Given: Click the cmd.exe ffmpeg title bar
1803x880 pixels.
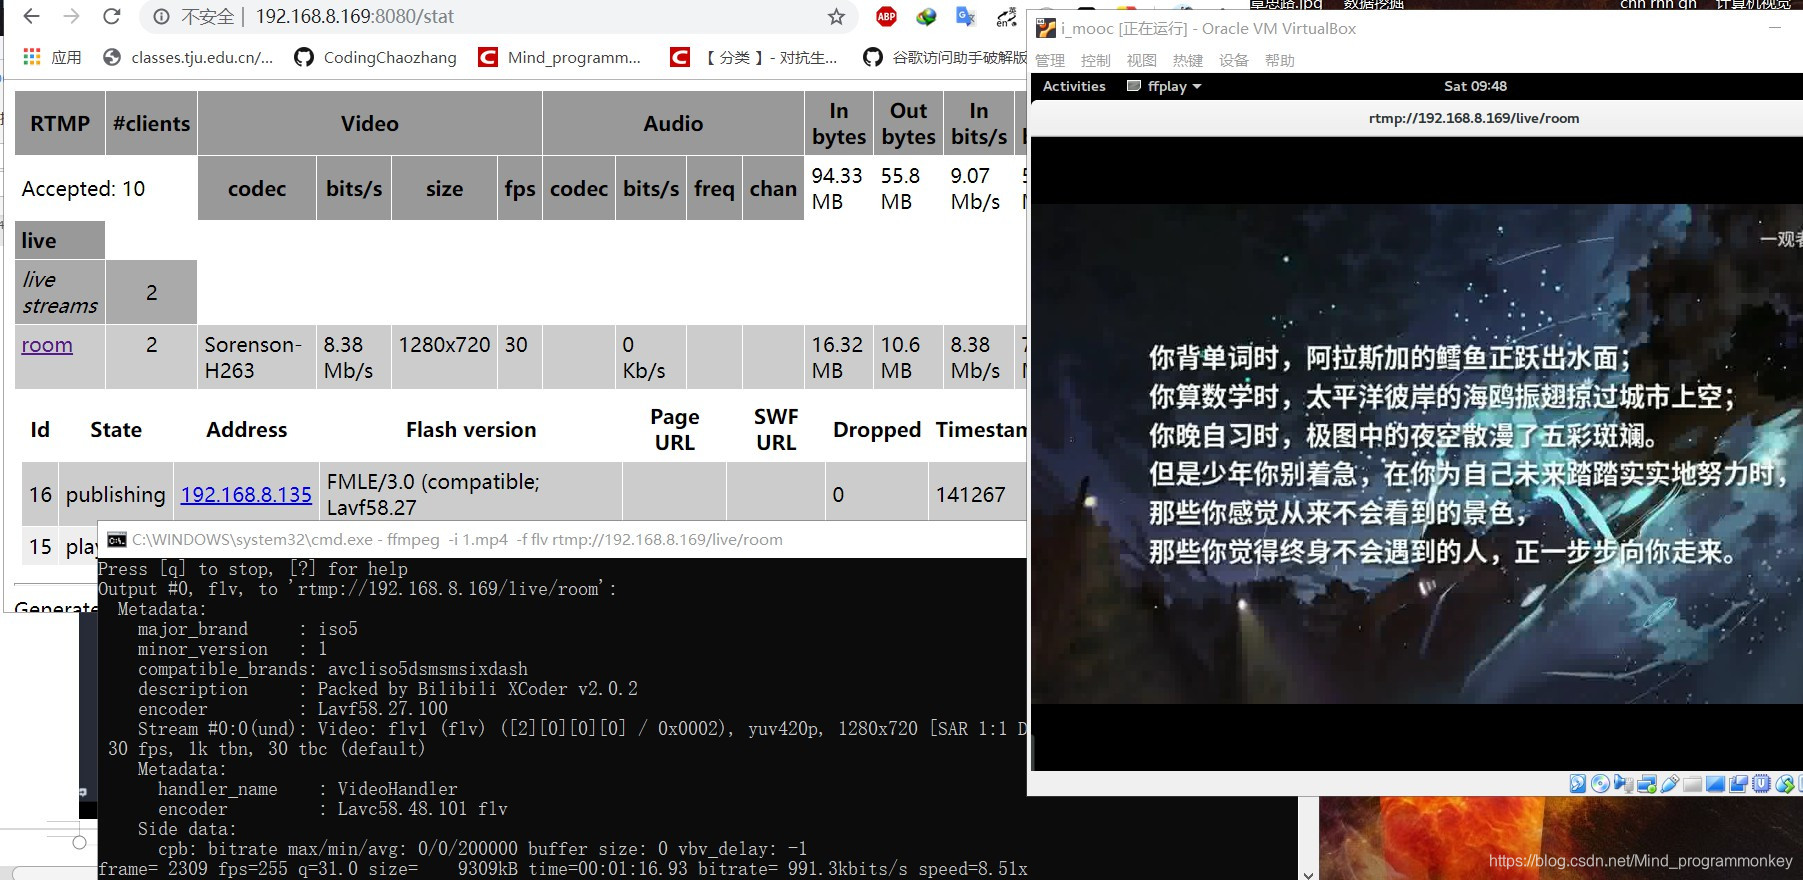Looking at the screenshot, I should coord(562,540).
